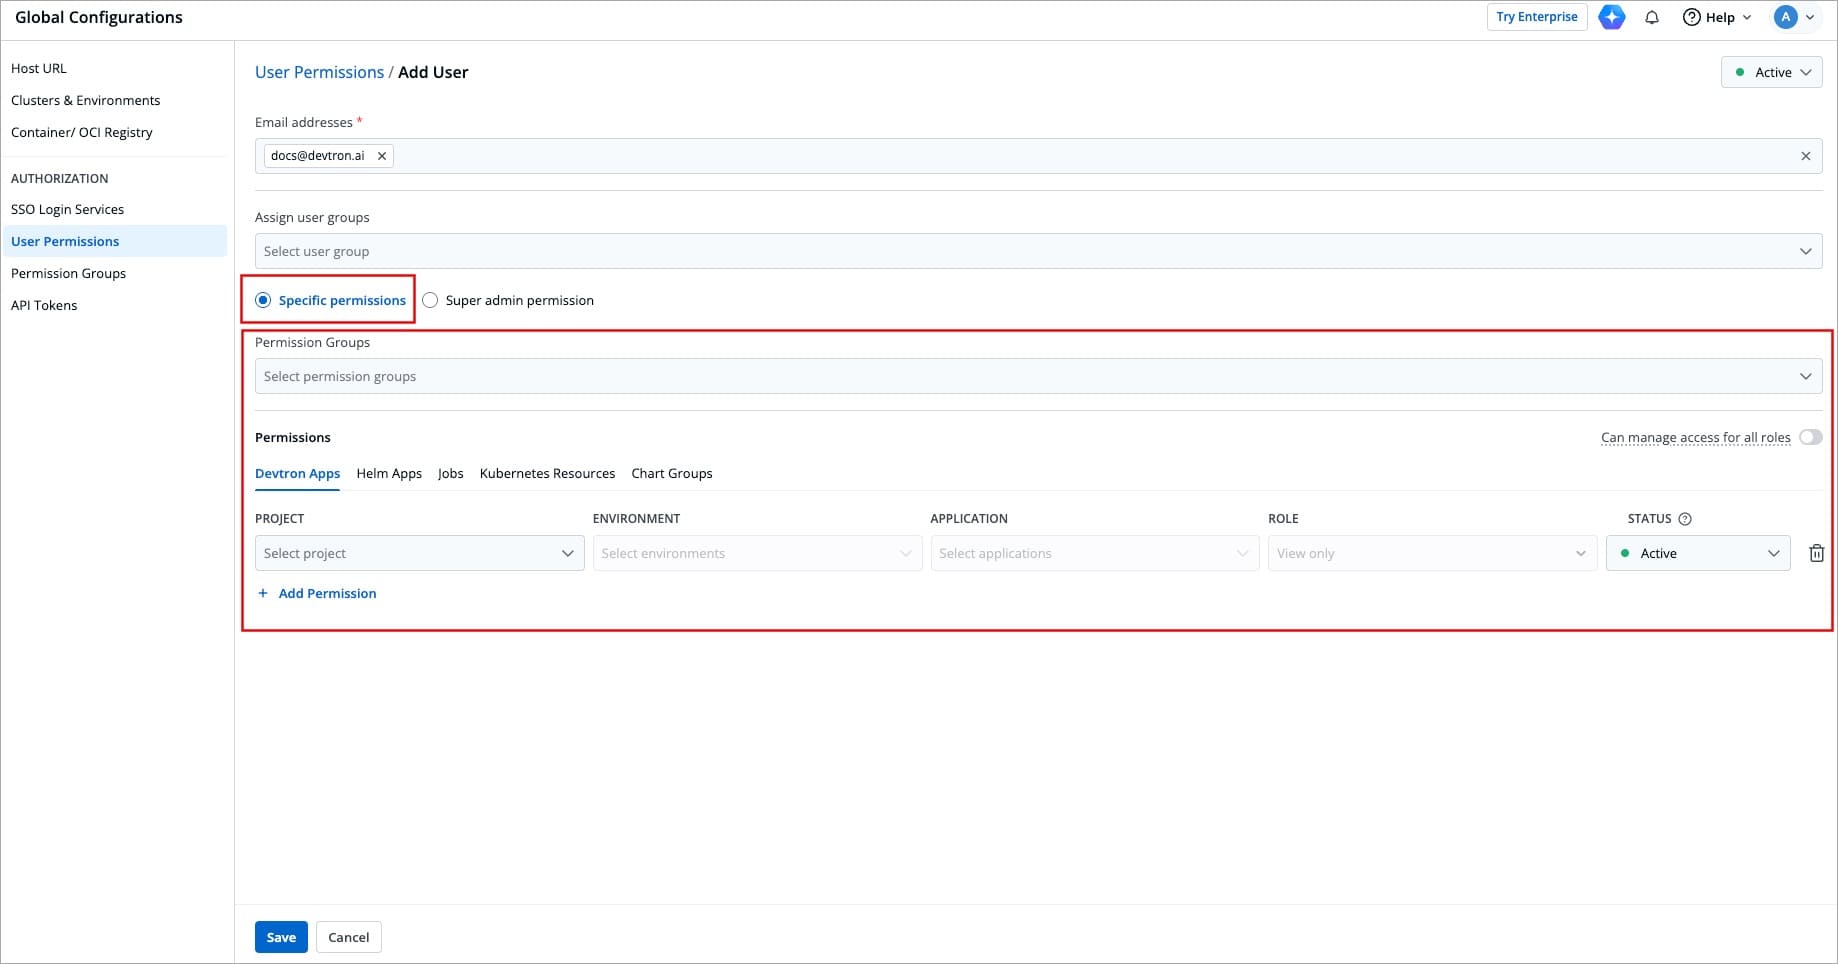1838x964 pixels.
Task: Click the Try Enterprise button
Action: coord(1536,17)
